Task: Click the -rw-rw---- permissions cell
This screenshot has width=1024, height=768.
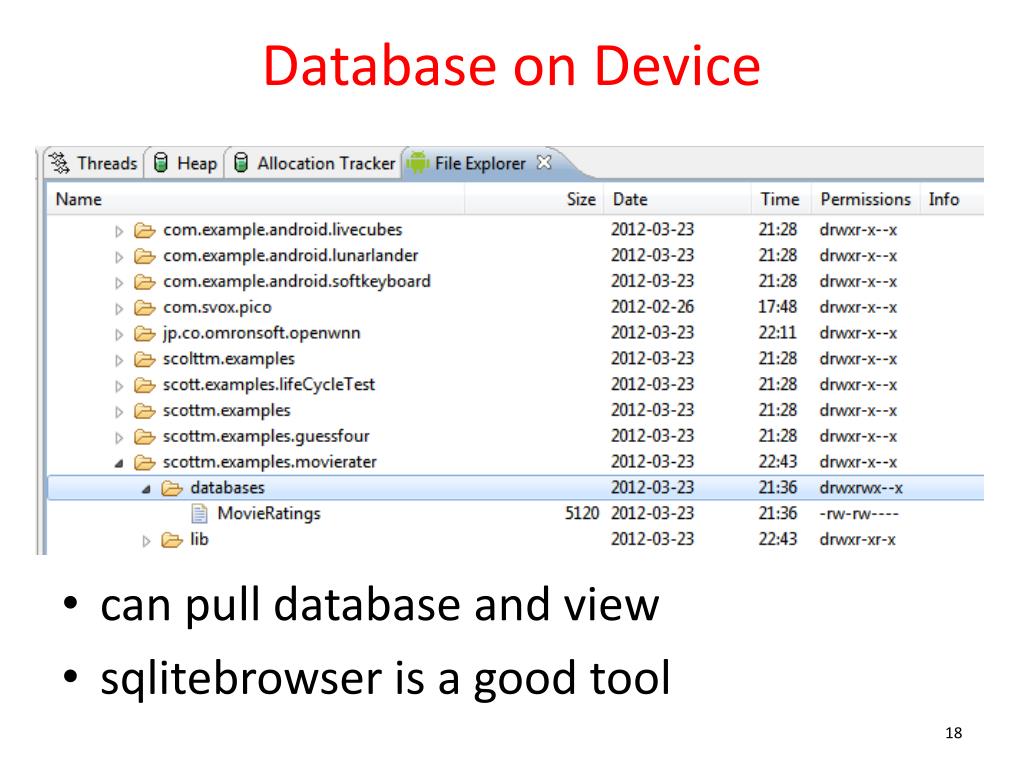Action: (x=859, y=514)
